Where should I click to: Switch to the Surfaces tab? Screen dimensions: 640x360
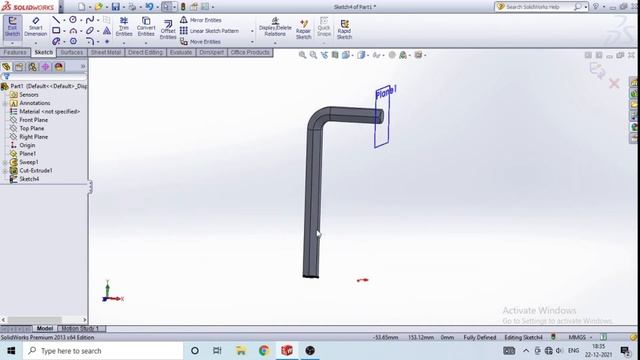(x=71, y=52)
